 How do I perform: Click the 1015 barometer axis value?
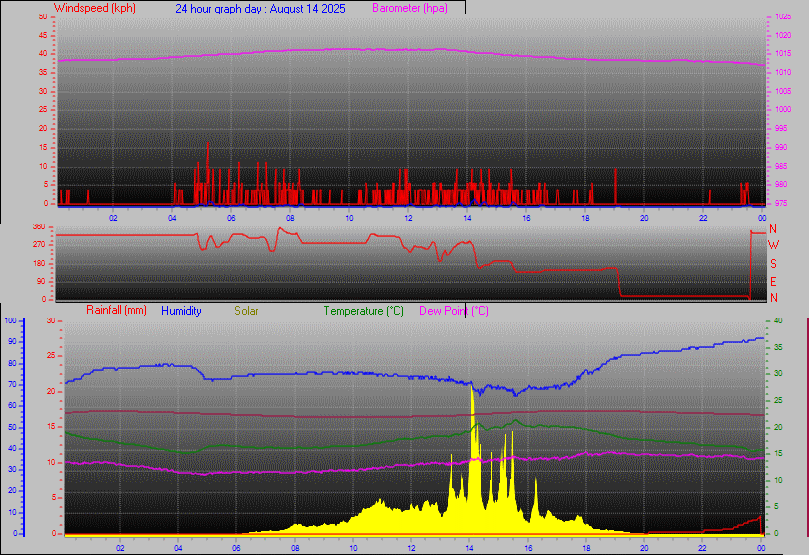click(783, 54)
